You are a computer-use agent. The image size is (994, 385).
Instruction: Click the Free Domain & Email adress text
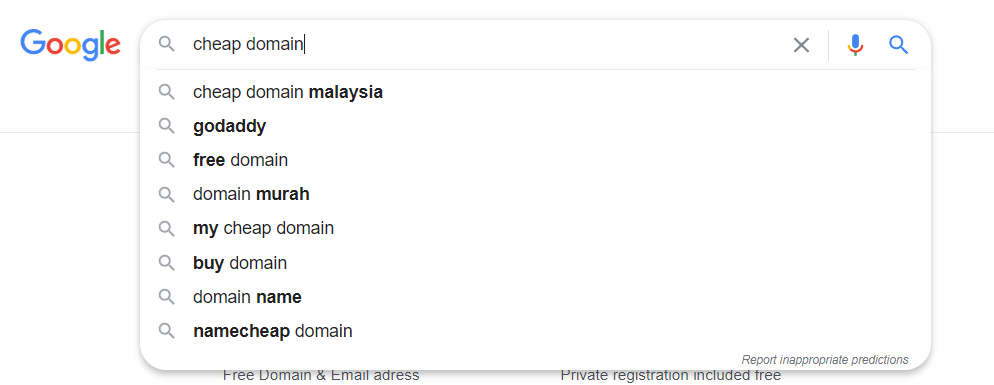(x=321, y=375)
